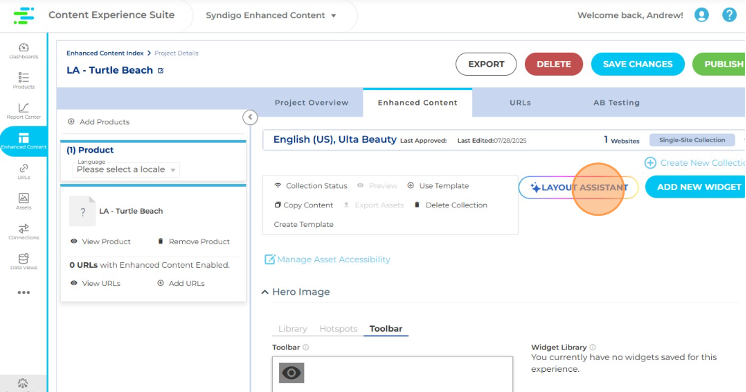Viewport: 746px width, 392px height.
Task: Click the DELETE button
Action: (x=554, y=64)
